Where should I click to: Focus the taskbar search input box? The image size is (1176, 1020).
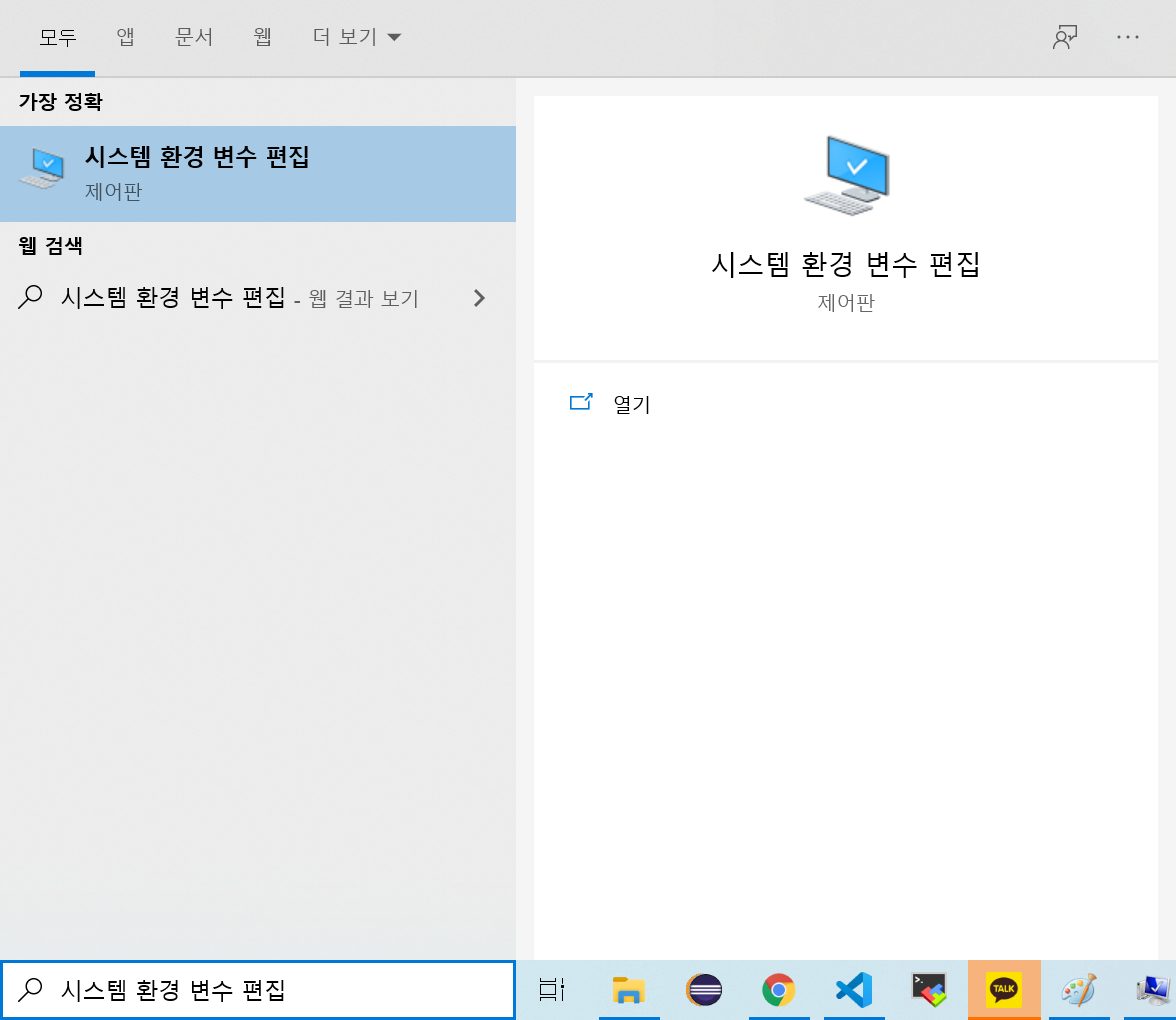258,990
